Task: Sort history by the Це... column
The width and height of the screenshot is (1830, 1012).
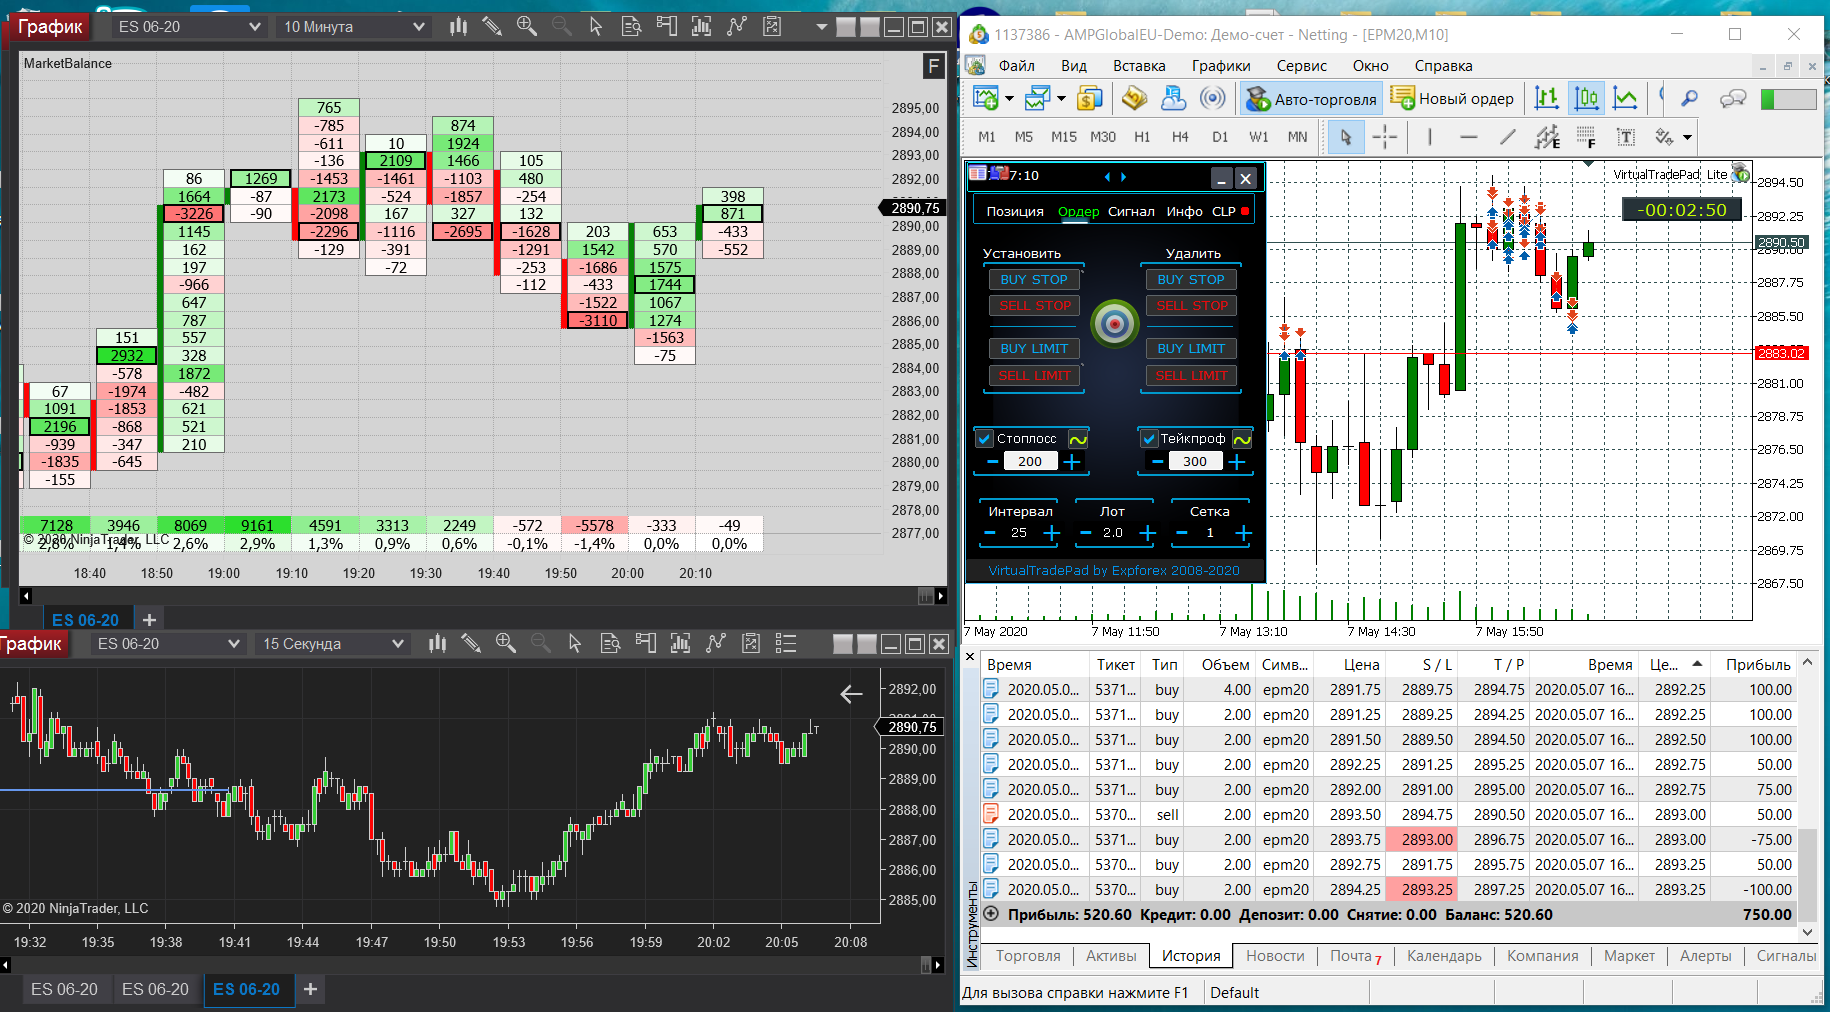Action: [1677, 665]
